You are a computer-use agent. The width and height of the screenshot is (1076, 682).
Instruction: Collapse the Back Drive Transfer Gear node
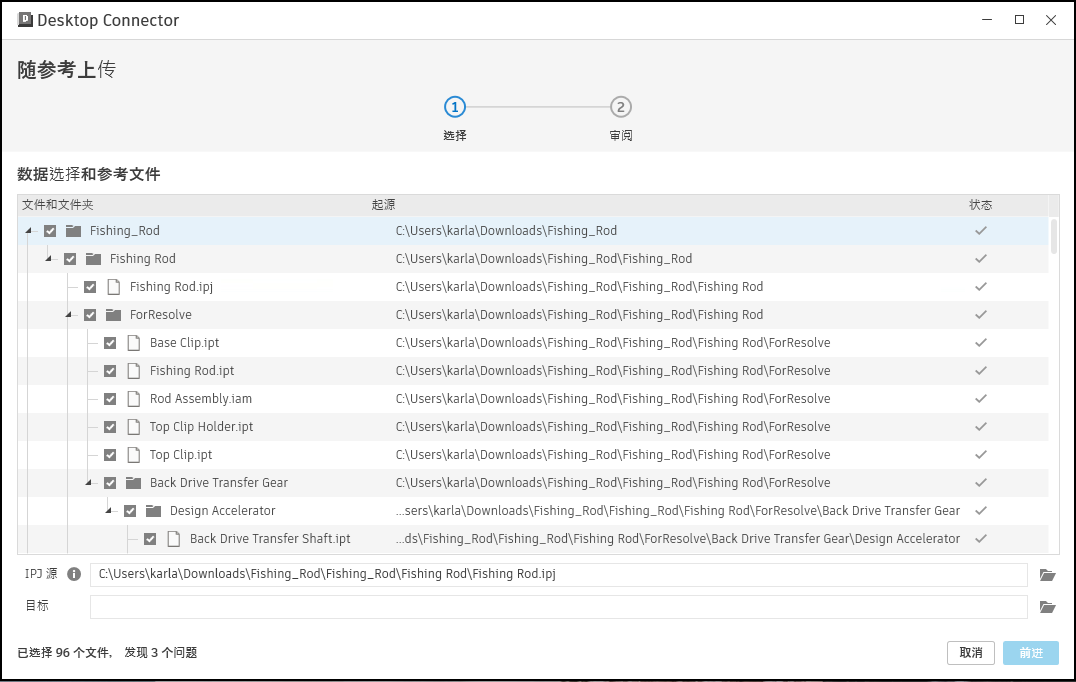click(x=89, y=483)
